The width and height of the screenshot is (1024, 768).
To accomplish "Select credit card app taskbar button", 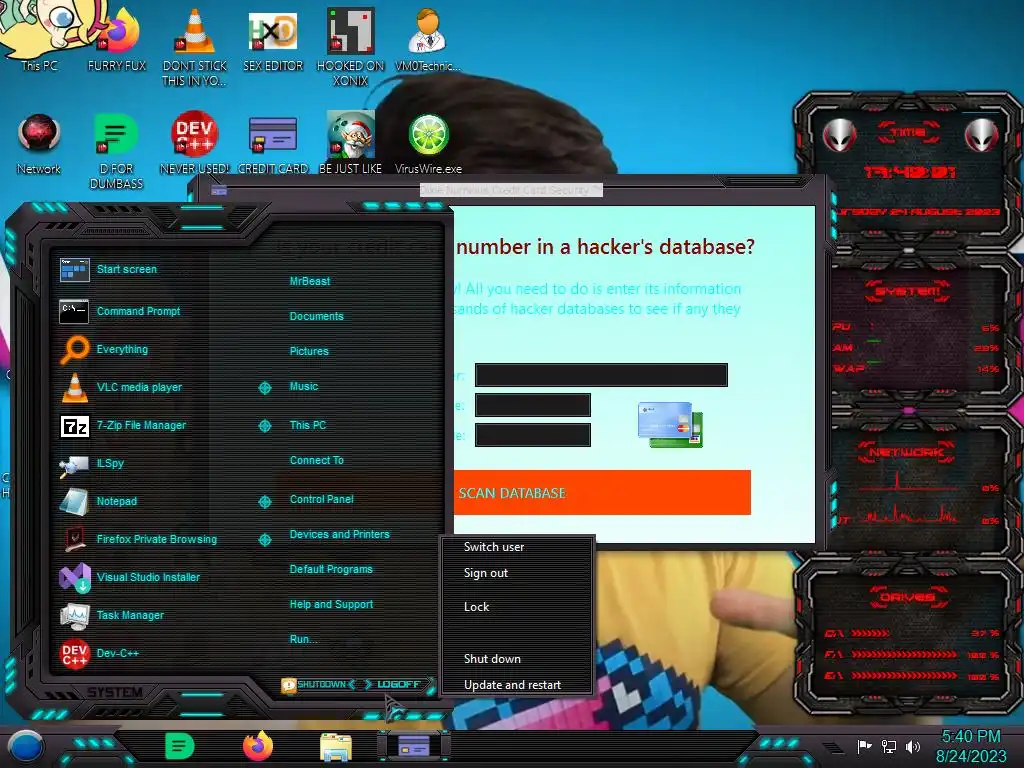I will 413,746.
